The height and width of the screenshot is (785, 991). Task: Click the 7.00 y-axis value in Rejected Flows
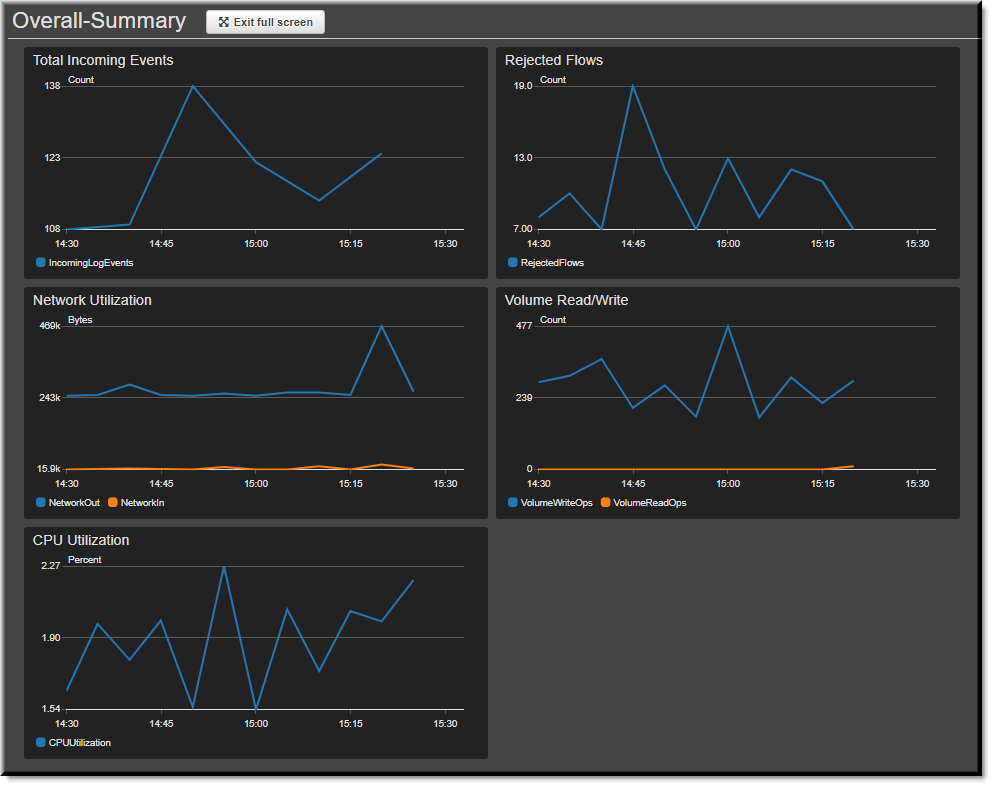[x=523, y=229]
